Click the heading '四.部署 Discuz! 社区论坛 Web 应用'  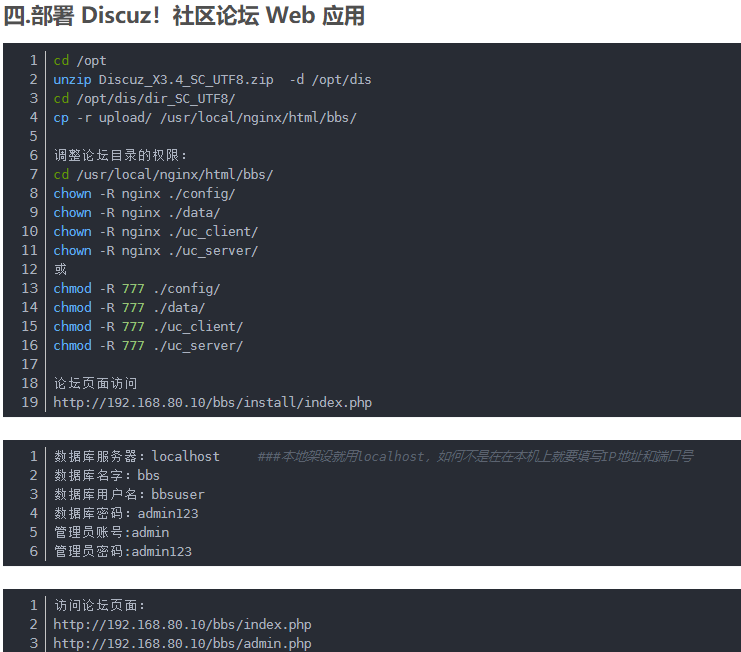(x=184, y=15)
